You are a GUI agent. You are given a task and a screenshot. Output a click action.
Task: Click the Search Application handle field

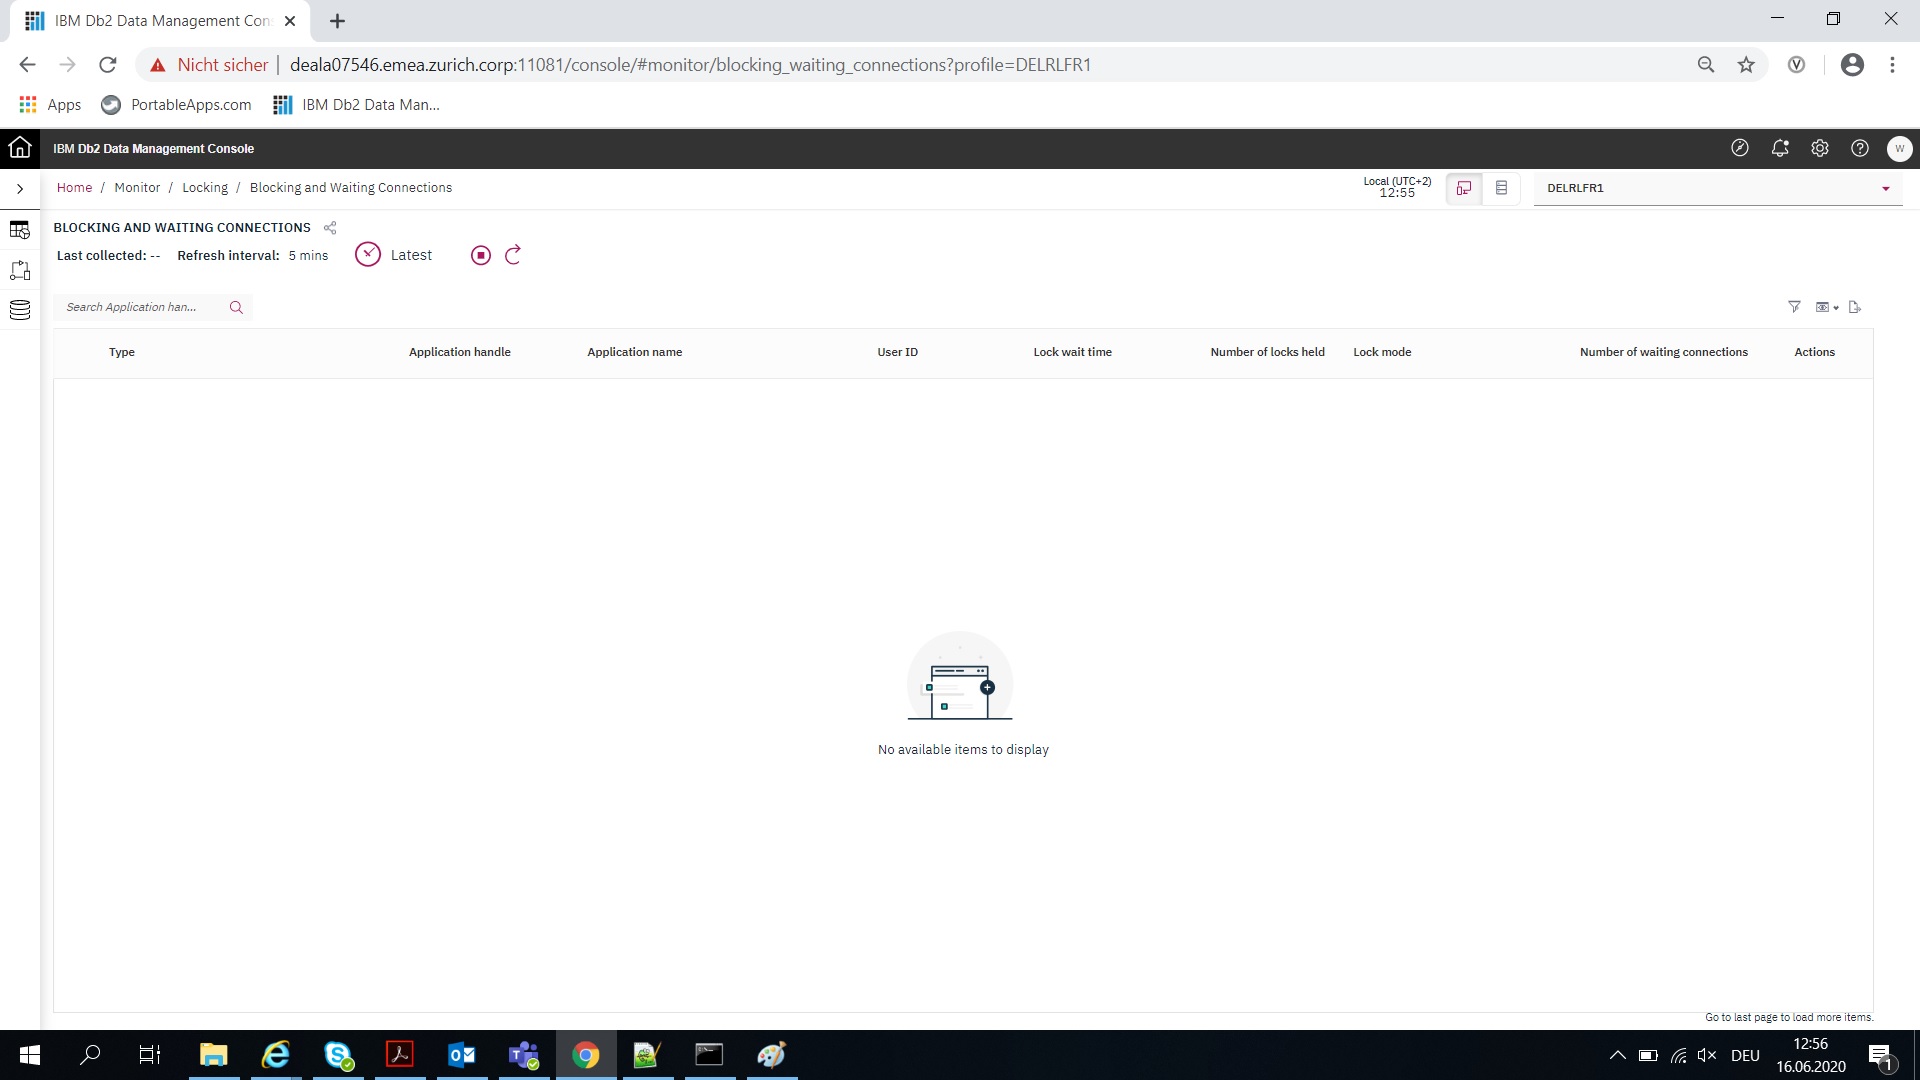[x=140, y=307]
